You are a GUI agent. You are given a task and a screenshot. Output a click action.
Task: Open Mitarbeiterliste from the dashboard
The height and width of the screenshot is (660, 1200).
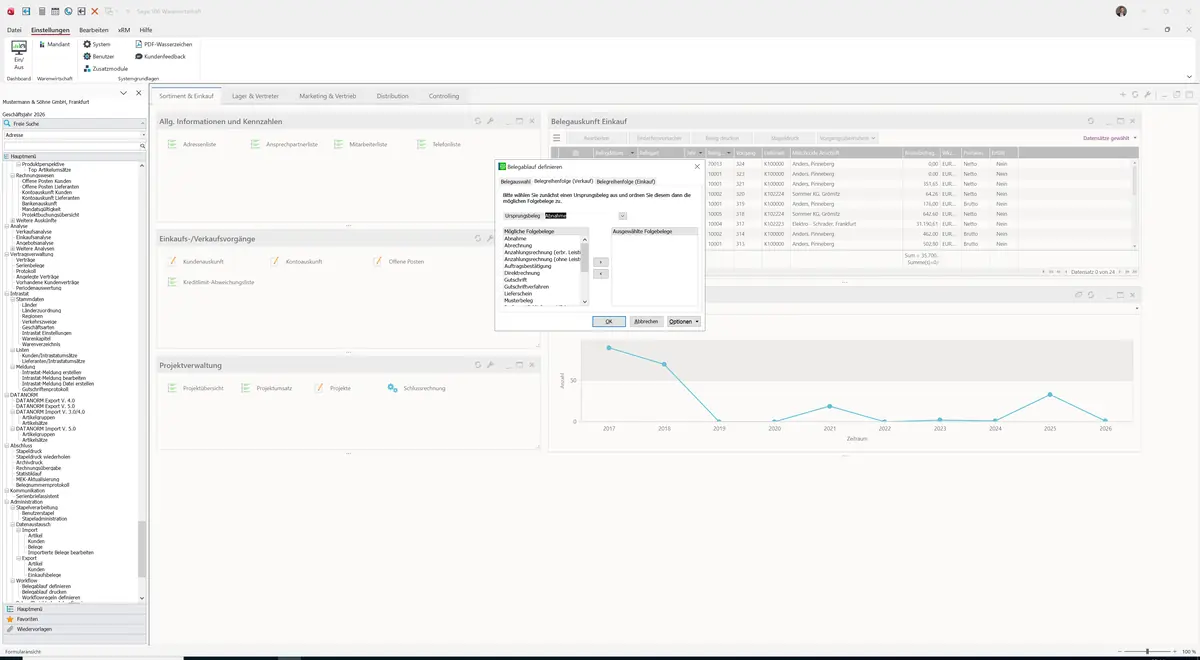(361, 145)
